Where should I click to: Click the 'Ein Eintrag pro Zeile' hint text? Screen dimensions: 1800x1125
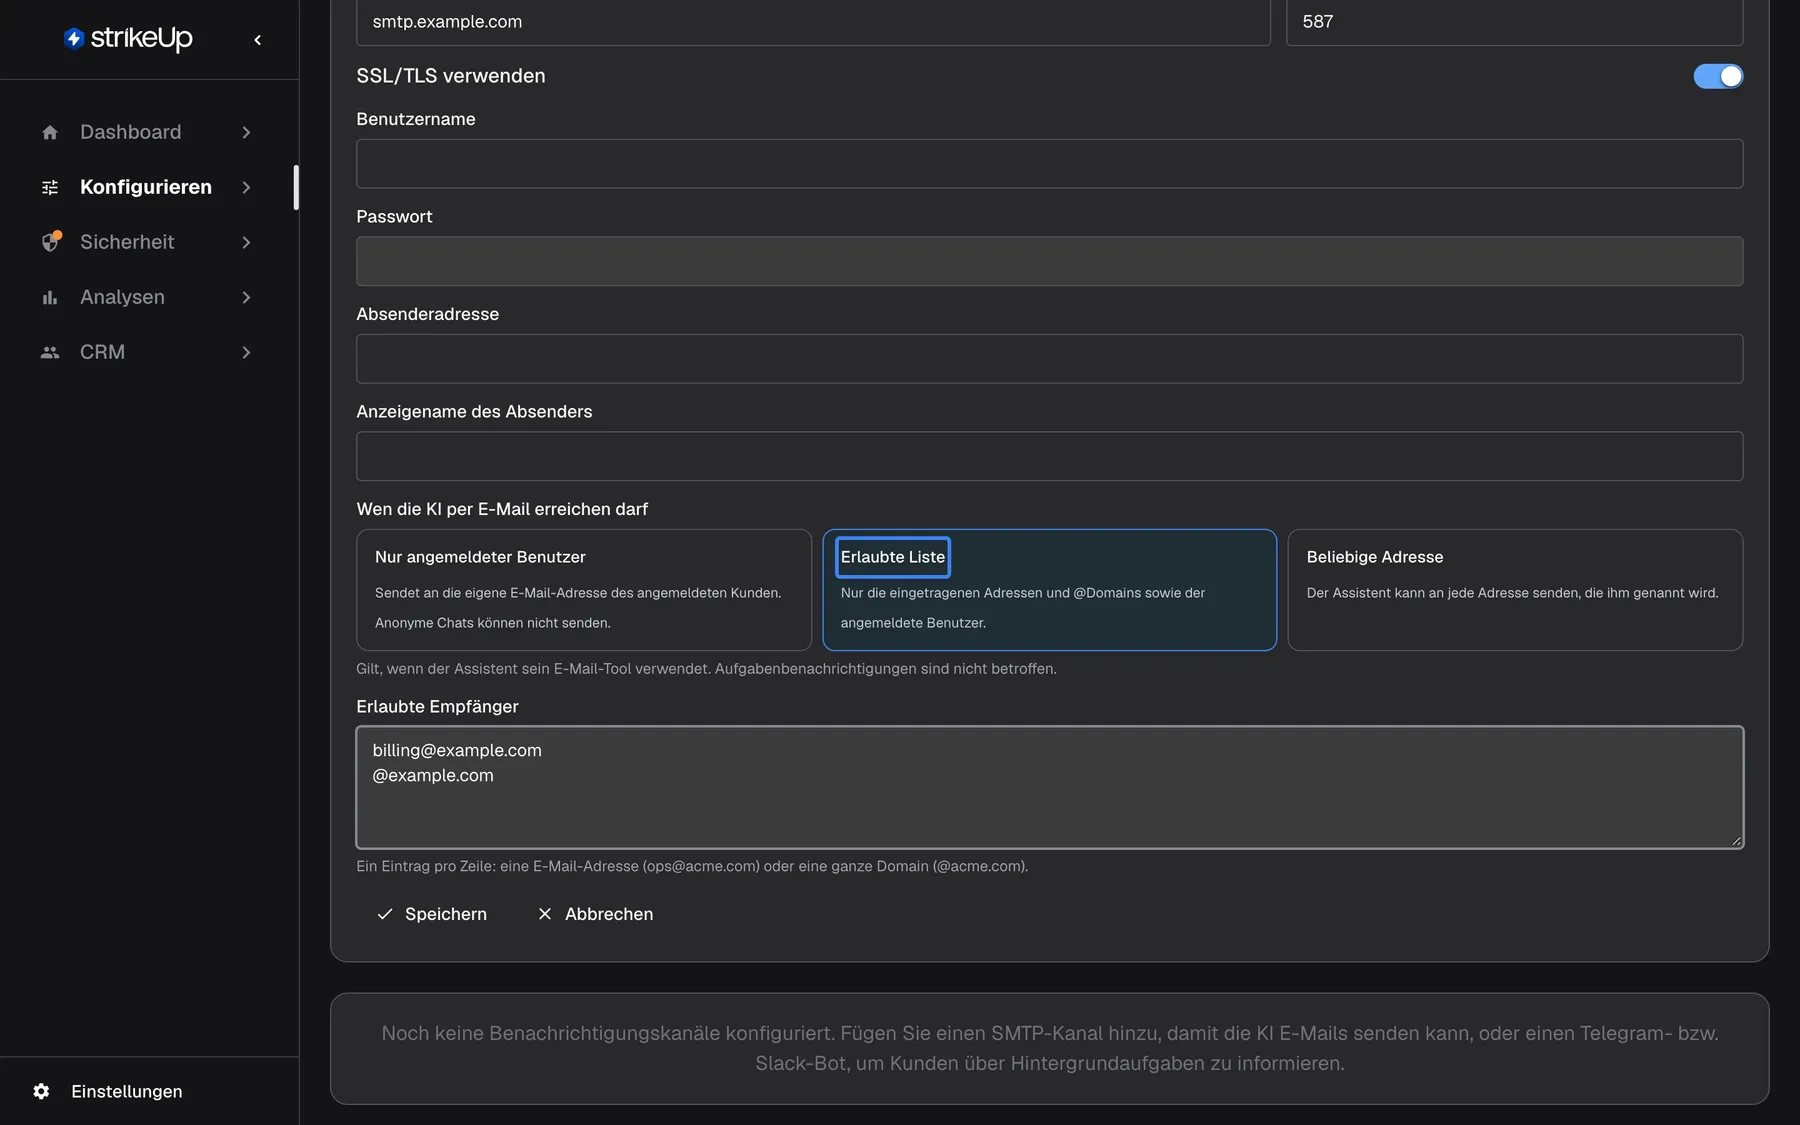(692, 866)
